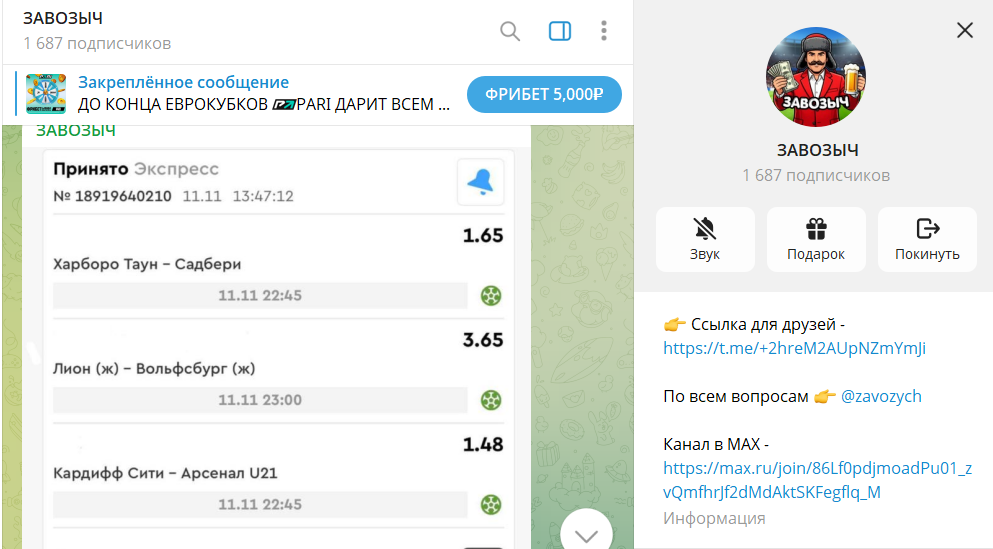Jump to latest messages with the down arrow
The image size is (993, 549).
pos(586,533)
